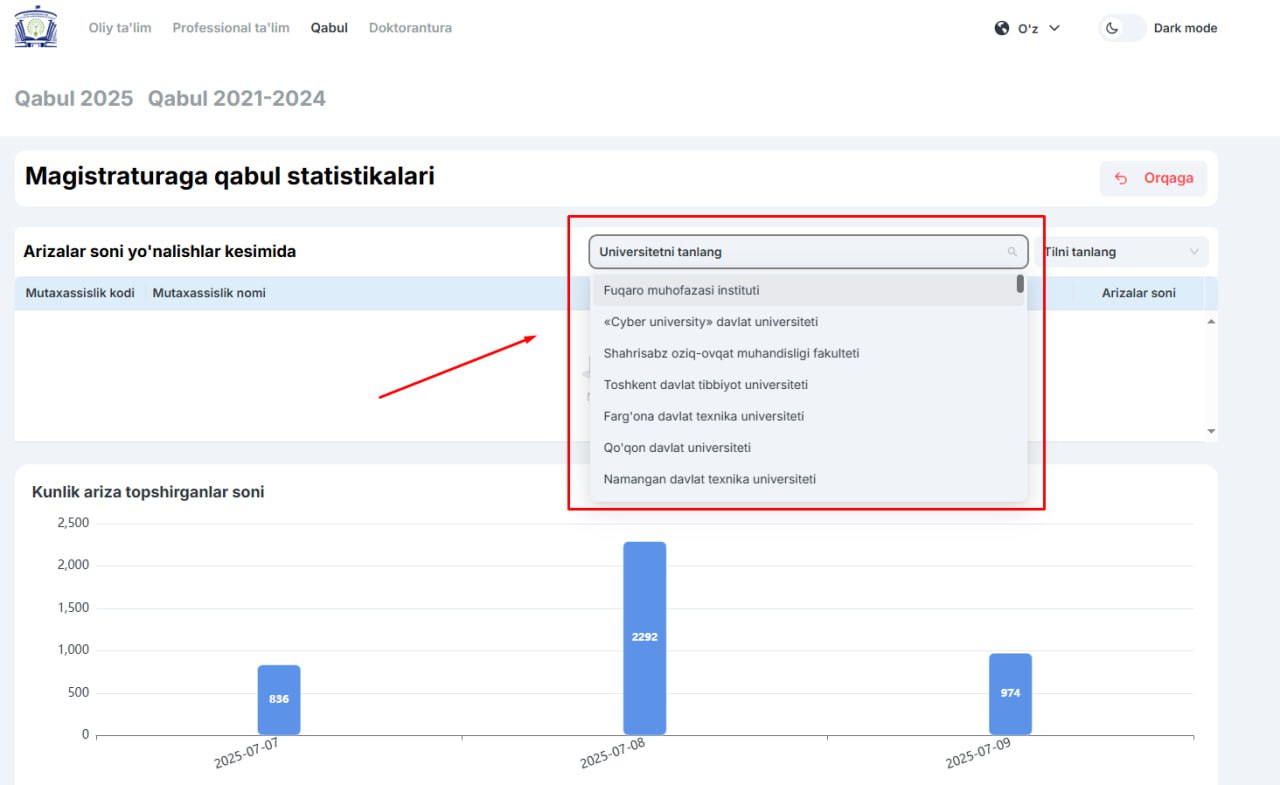Click the dropdown list scrollbar thumb
Image resolution: width=1280 pixels, height=785 pixels.
1020,283
